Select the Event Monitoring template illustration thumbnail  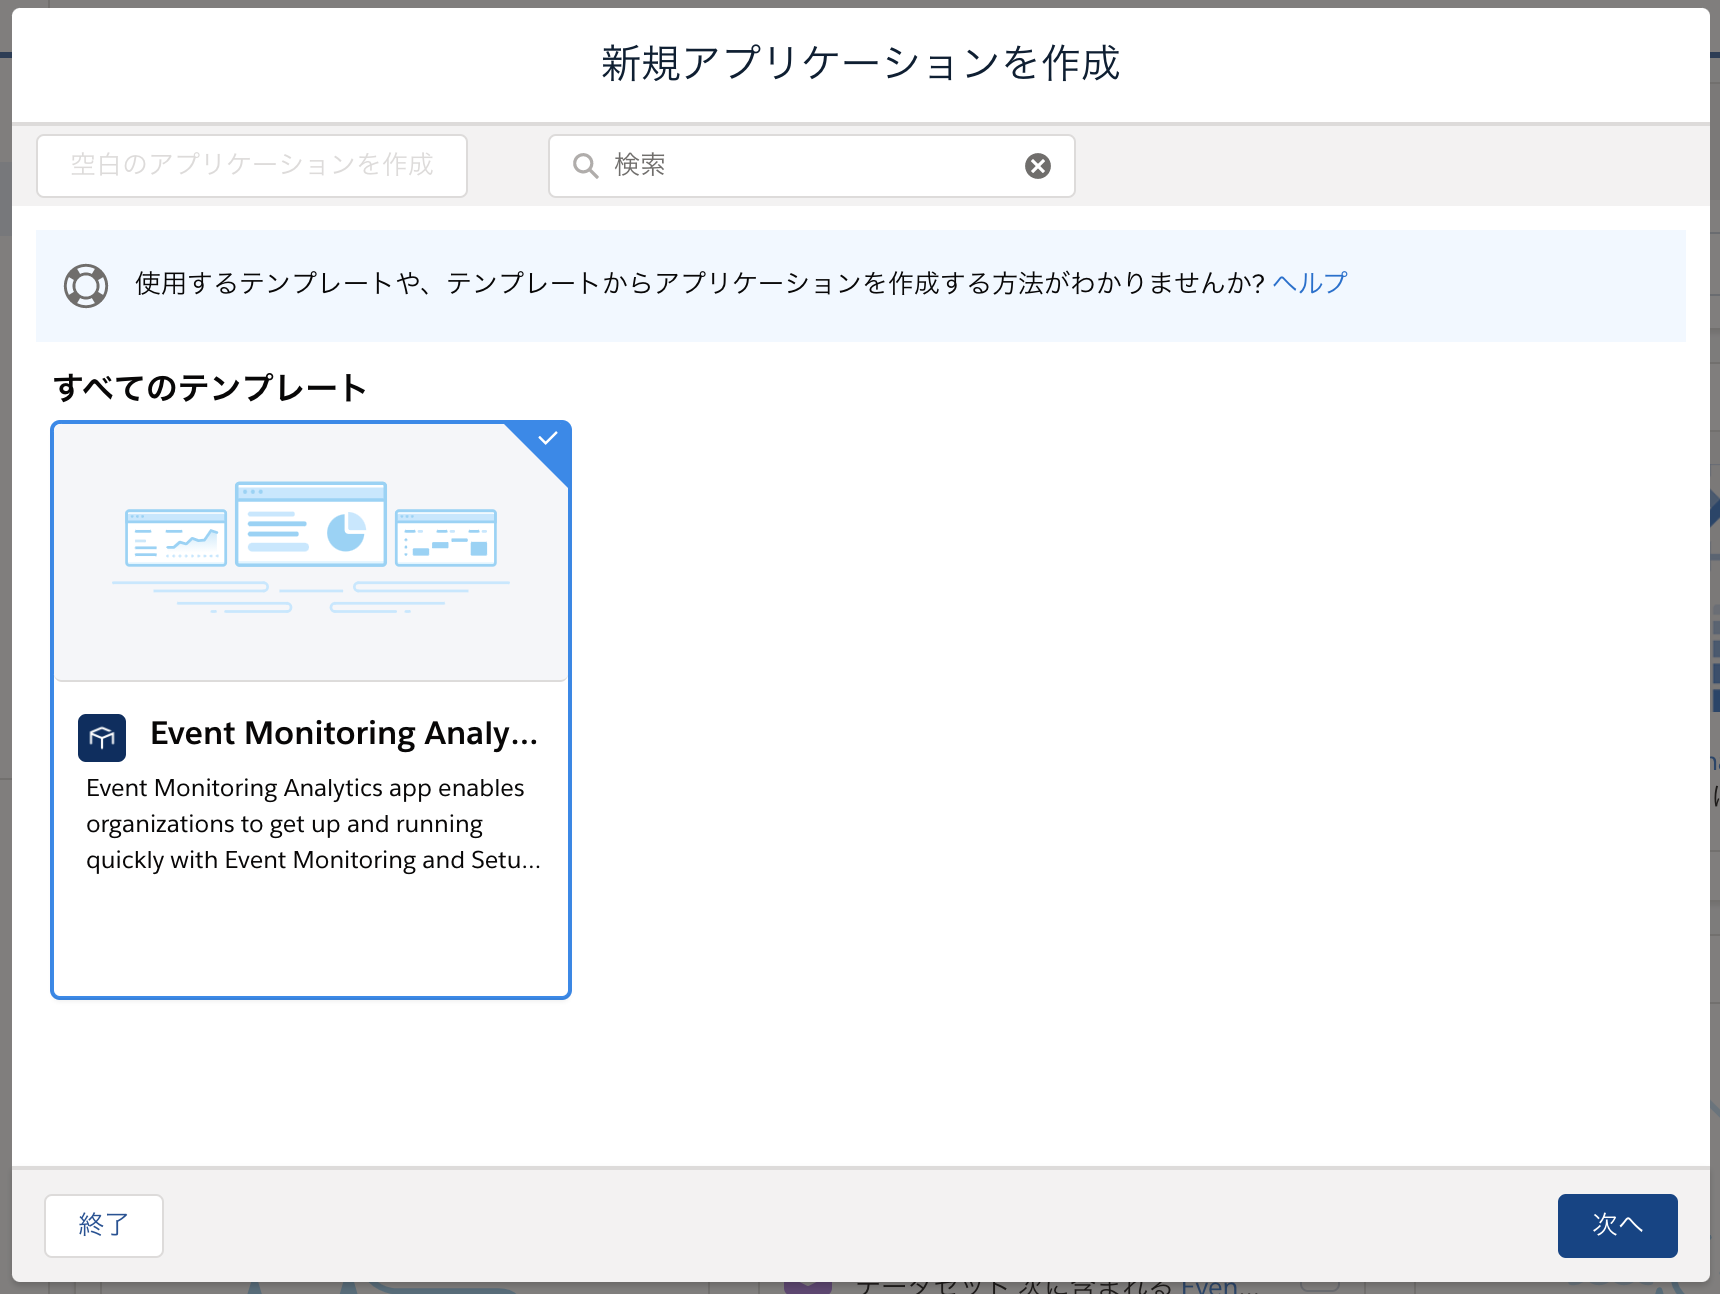coord(311,552)
